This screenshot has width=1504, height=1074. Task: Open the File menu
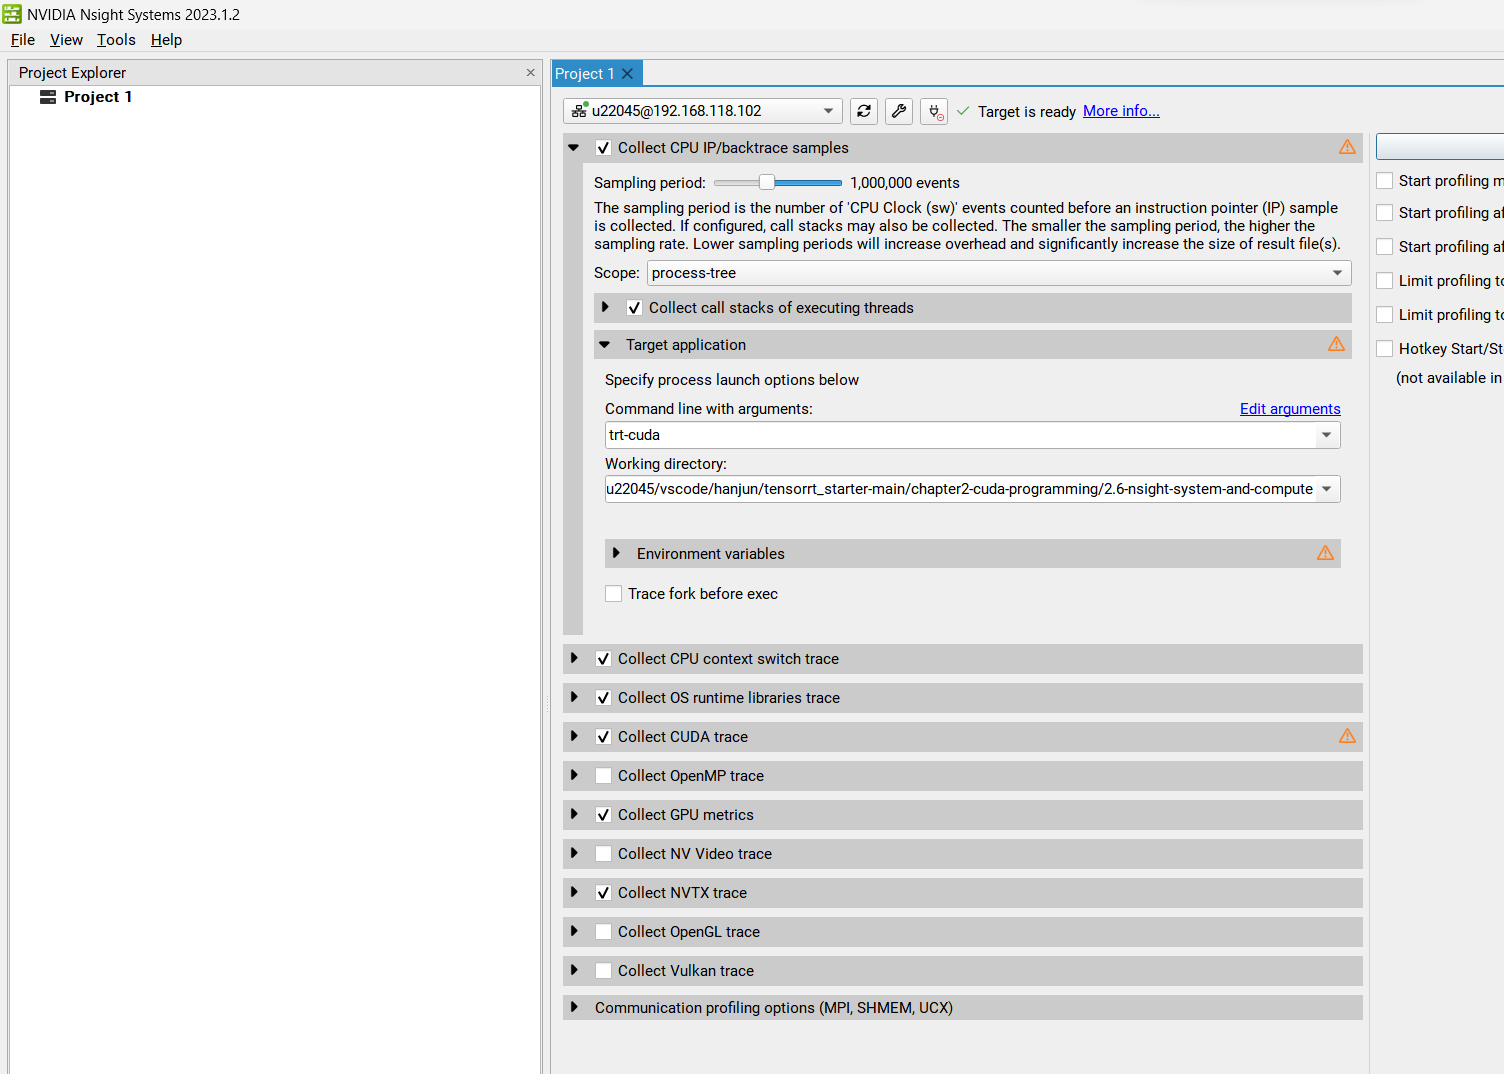click(23, 40)
